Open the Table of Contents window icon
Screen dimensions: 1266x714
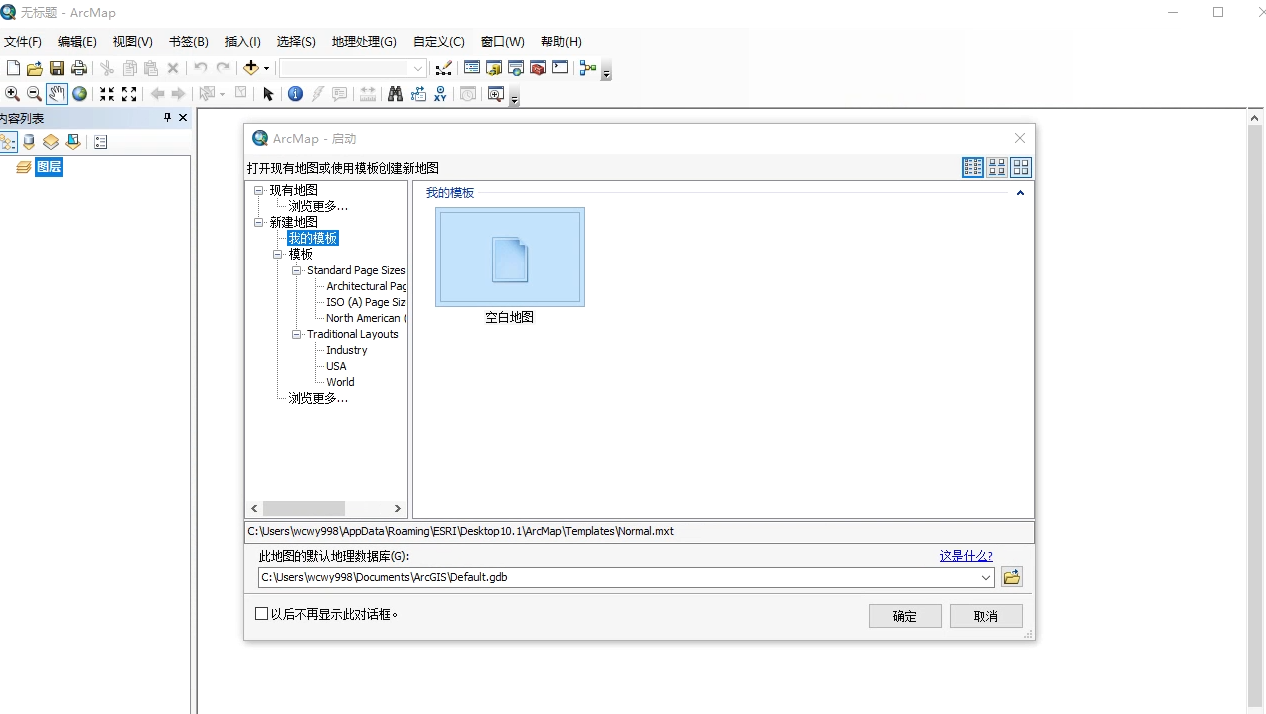pyautogui.click(x=472, y=68)
